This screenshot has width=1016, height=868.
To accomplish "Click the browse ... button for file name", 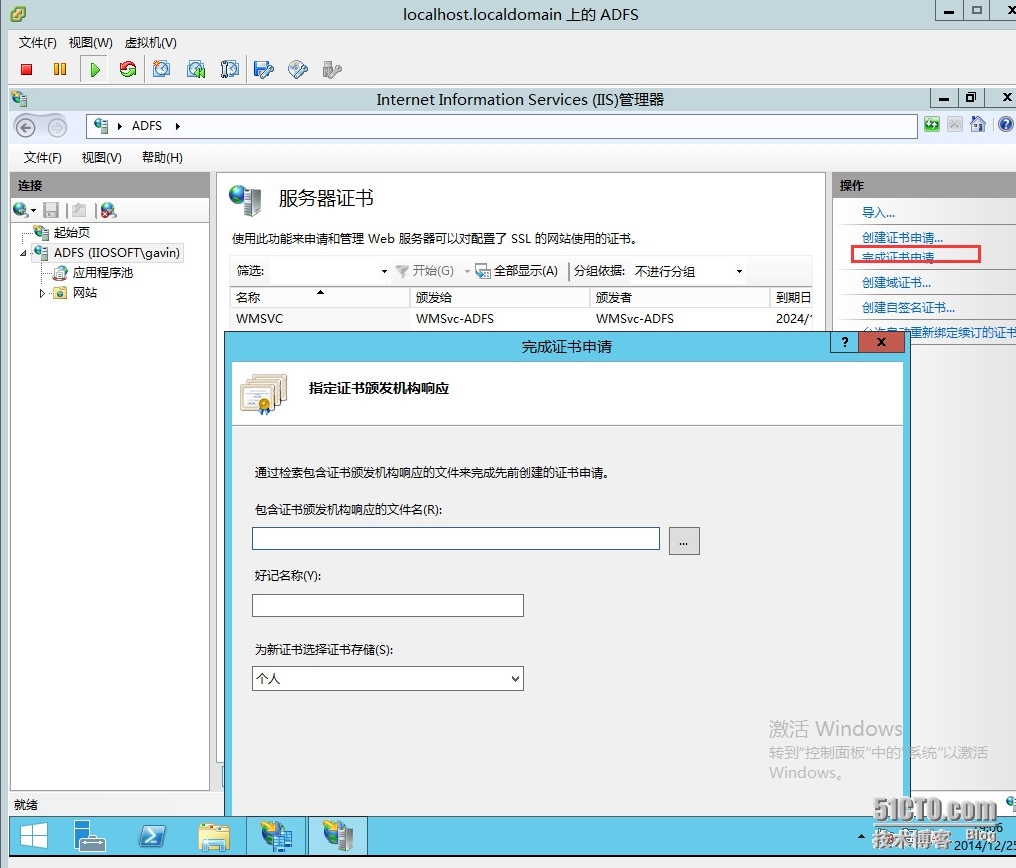I will coord(684,541).
